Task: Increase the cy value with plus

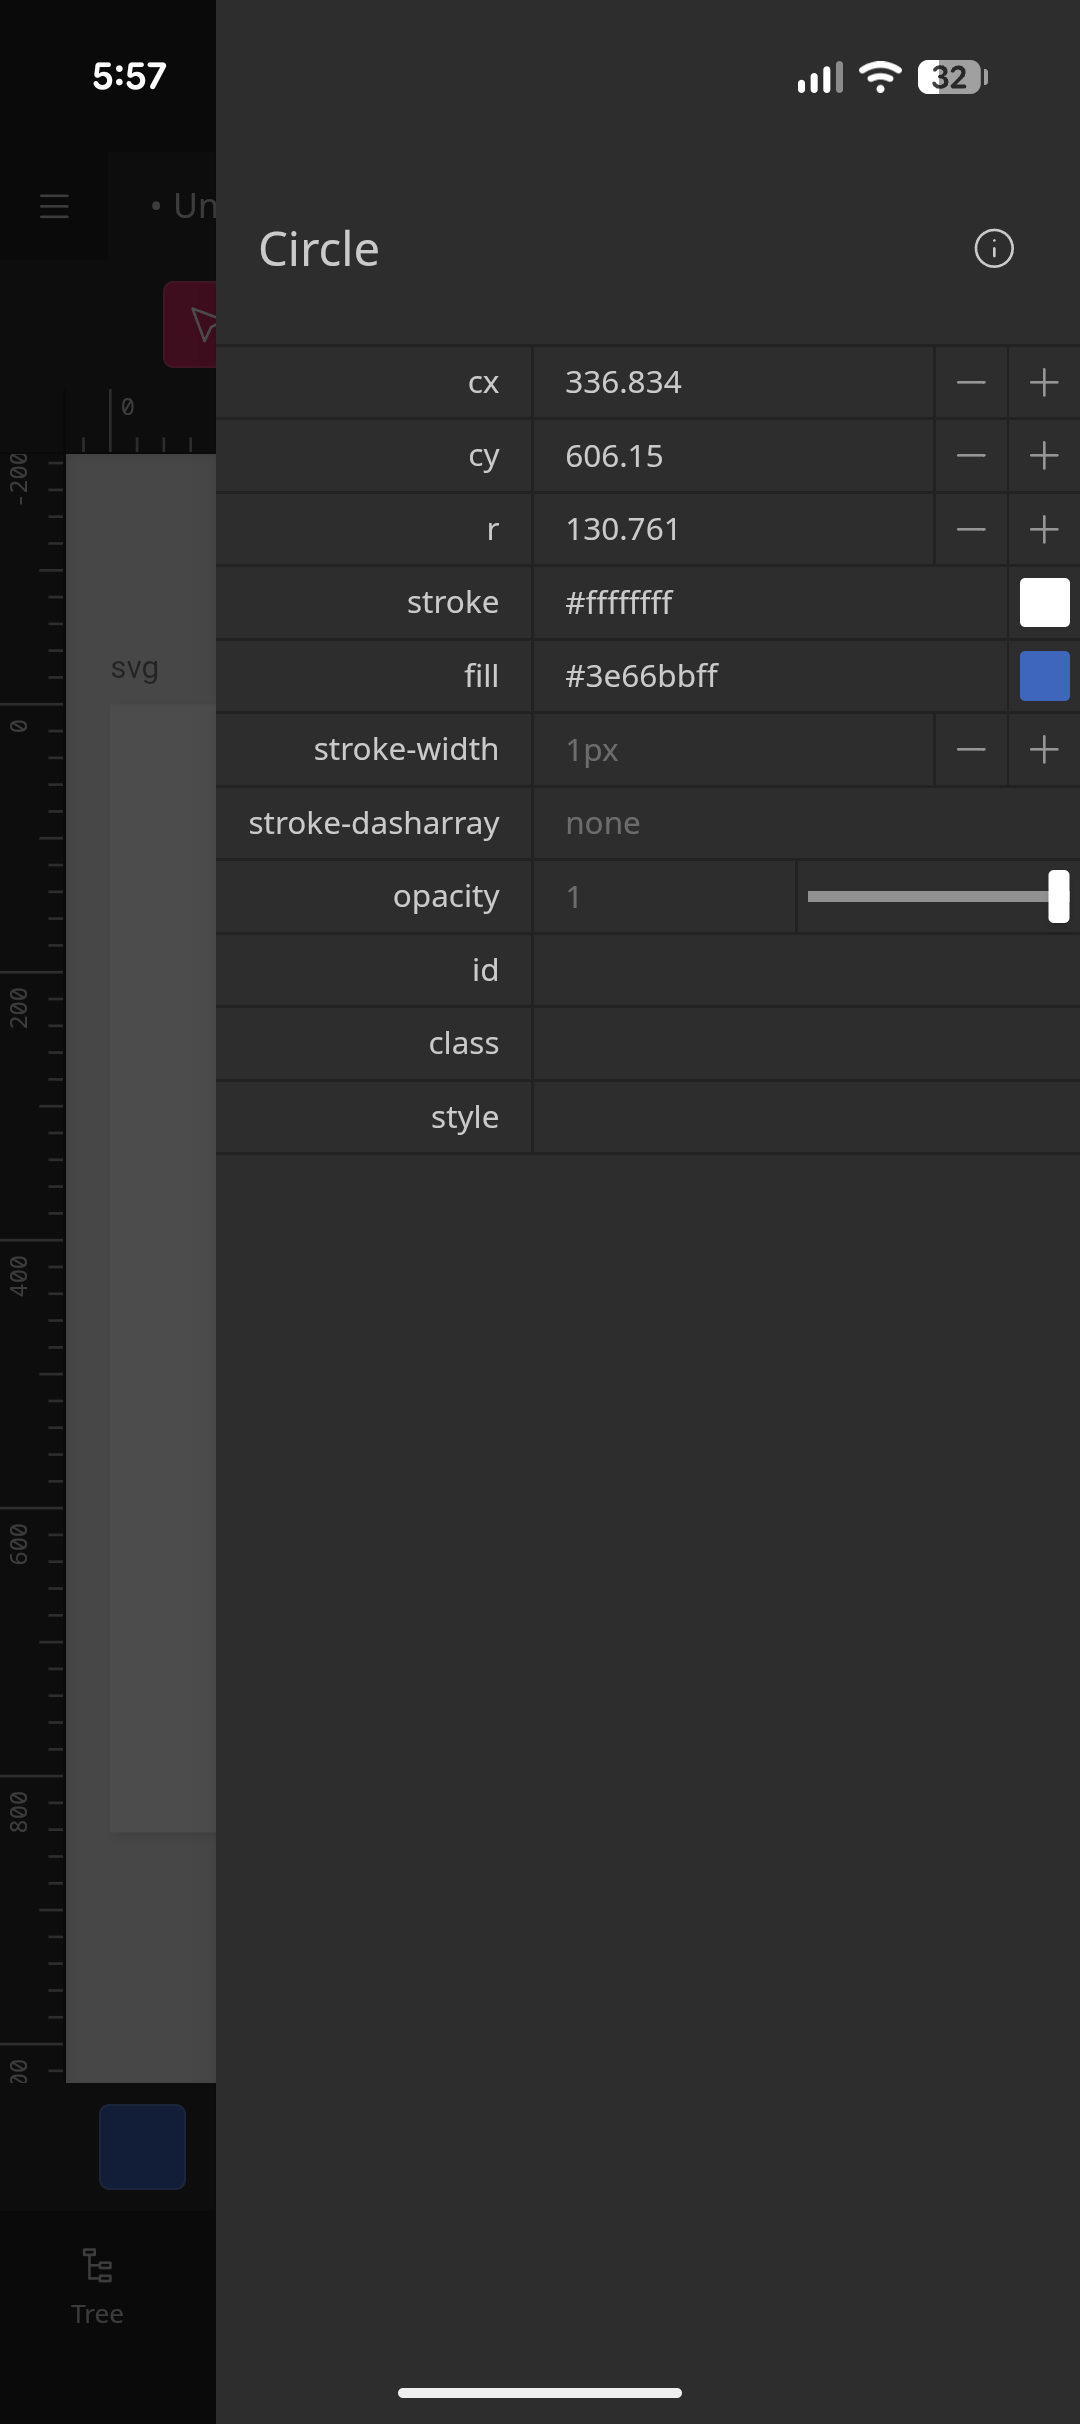Action: pyautogui.click(x=1044, y=456)
